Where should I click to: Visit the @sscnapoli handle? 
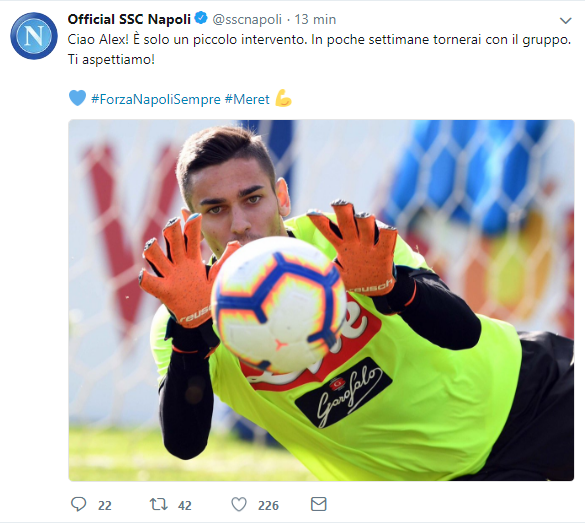click(x=247, y=19)
